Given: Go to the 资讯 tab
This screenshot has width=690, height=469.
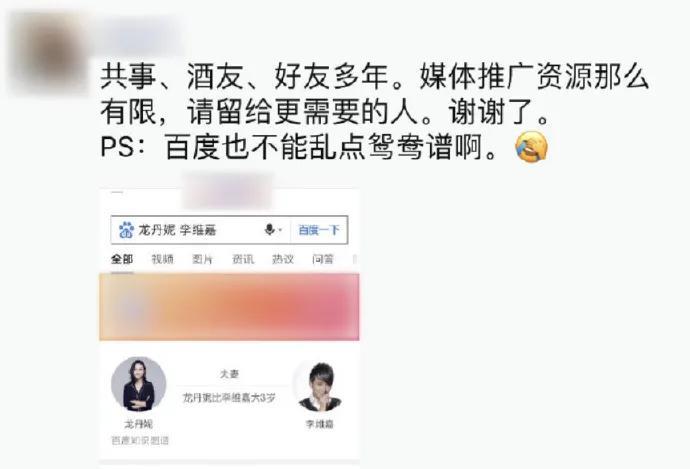Looking at the screenshot, I should pos(243,259).
